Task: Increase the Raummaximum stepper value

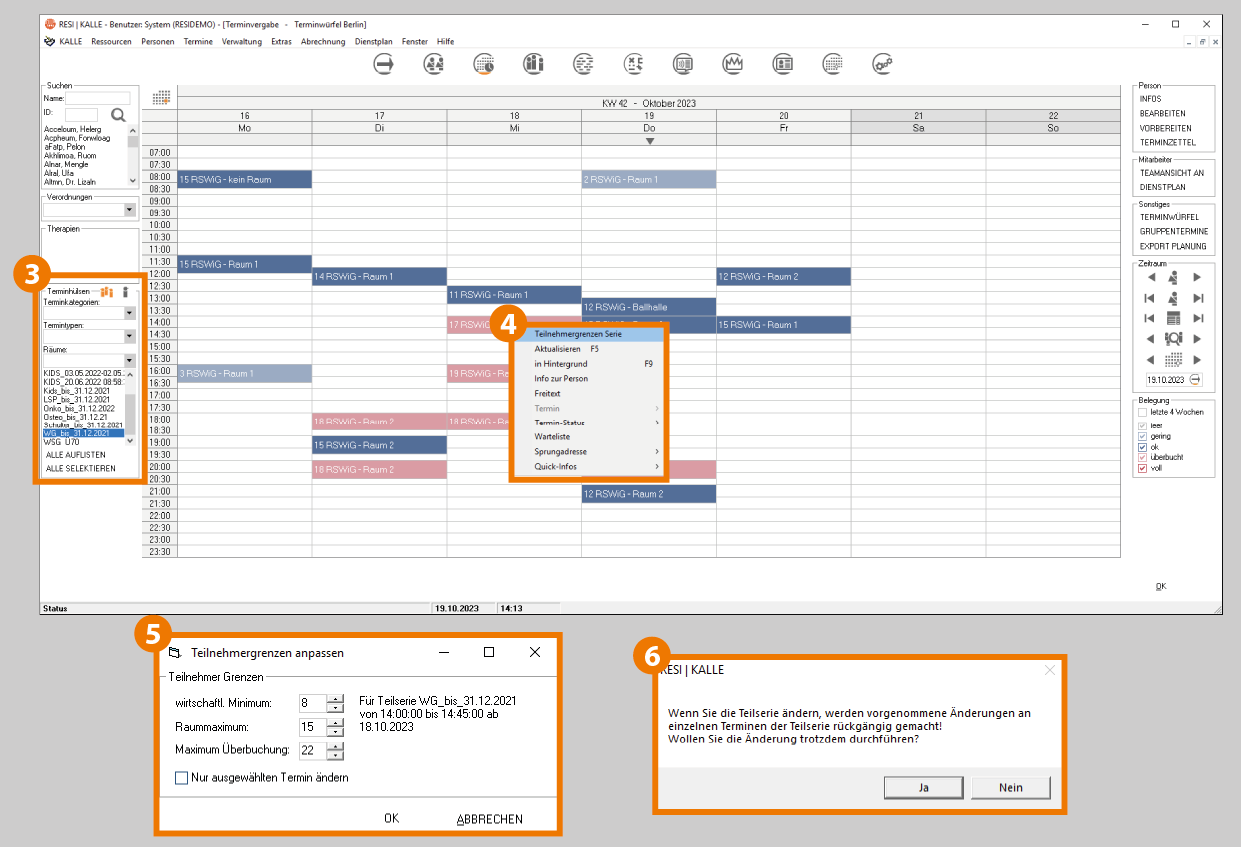Action: tap(335, 722)
